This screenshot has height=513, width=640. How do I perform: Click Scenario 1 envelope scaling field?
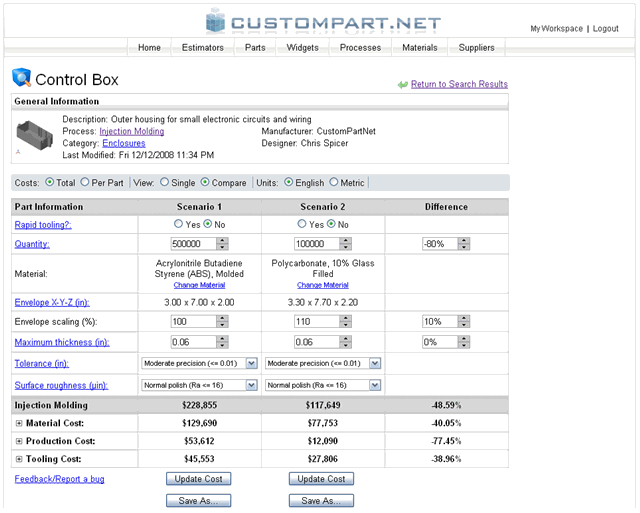coord(193,322)
